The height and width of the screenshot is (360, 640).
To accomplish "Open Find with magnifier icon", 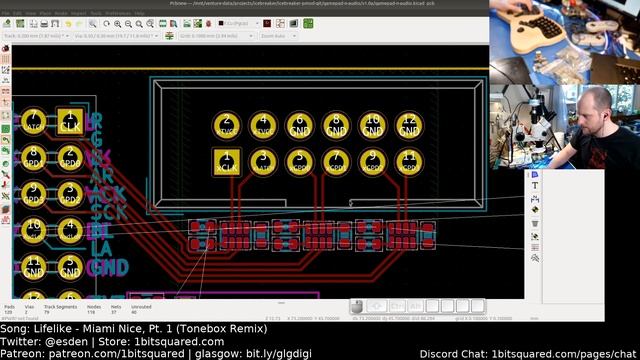I will 93,24.
